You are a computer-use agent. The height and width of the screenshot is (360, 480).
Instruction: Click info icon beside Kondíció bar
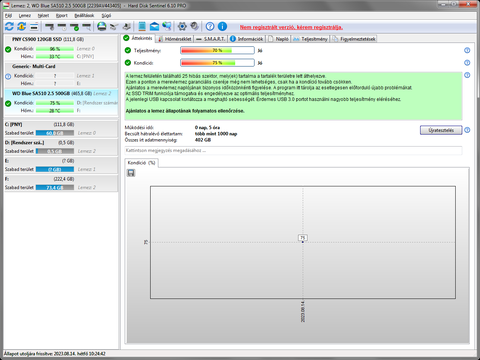pyautogui.click(x=467, y=63)
